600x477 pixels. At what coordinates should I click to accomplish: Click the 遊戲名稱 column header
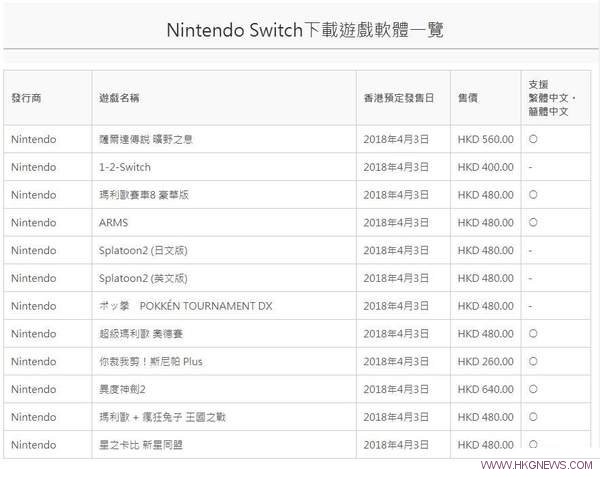point(119,98)
